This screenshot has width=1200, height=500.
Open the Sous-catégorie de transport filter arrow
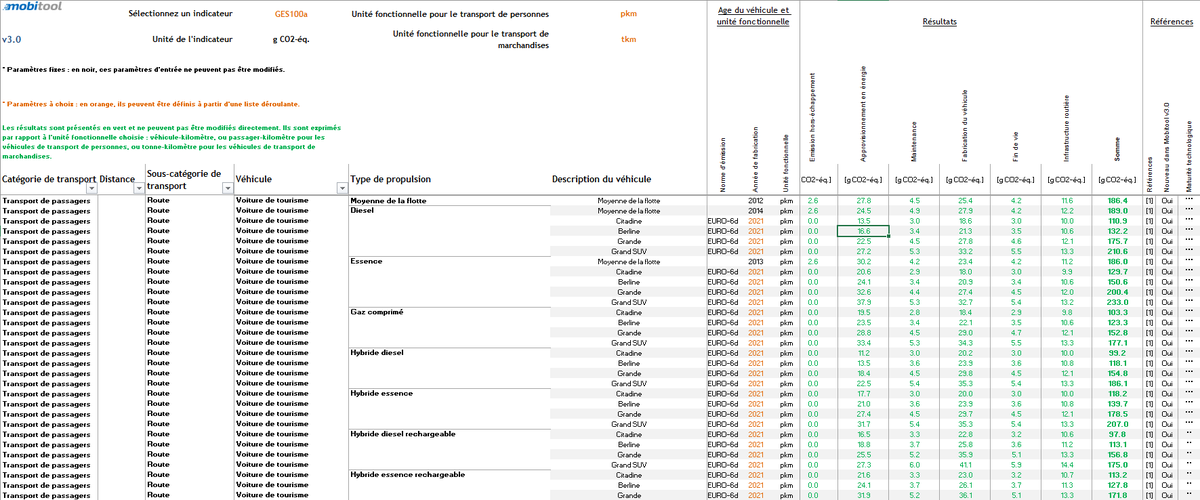click(x=227, y=187)
